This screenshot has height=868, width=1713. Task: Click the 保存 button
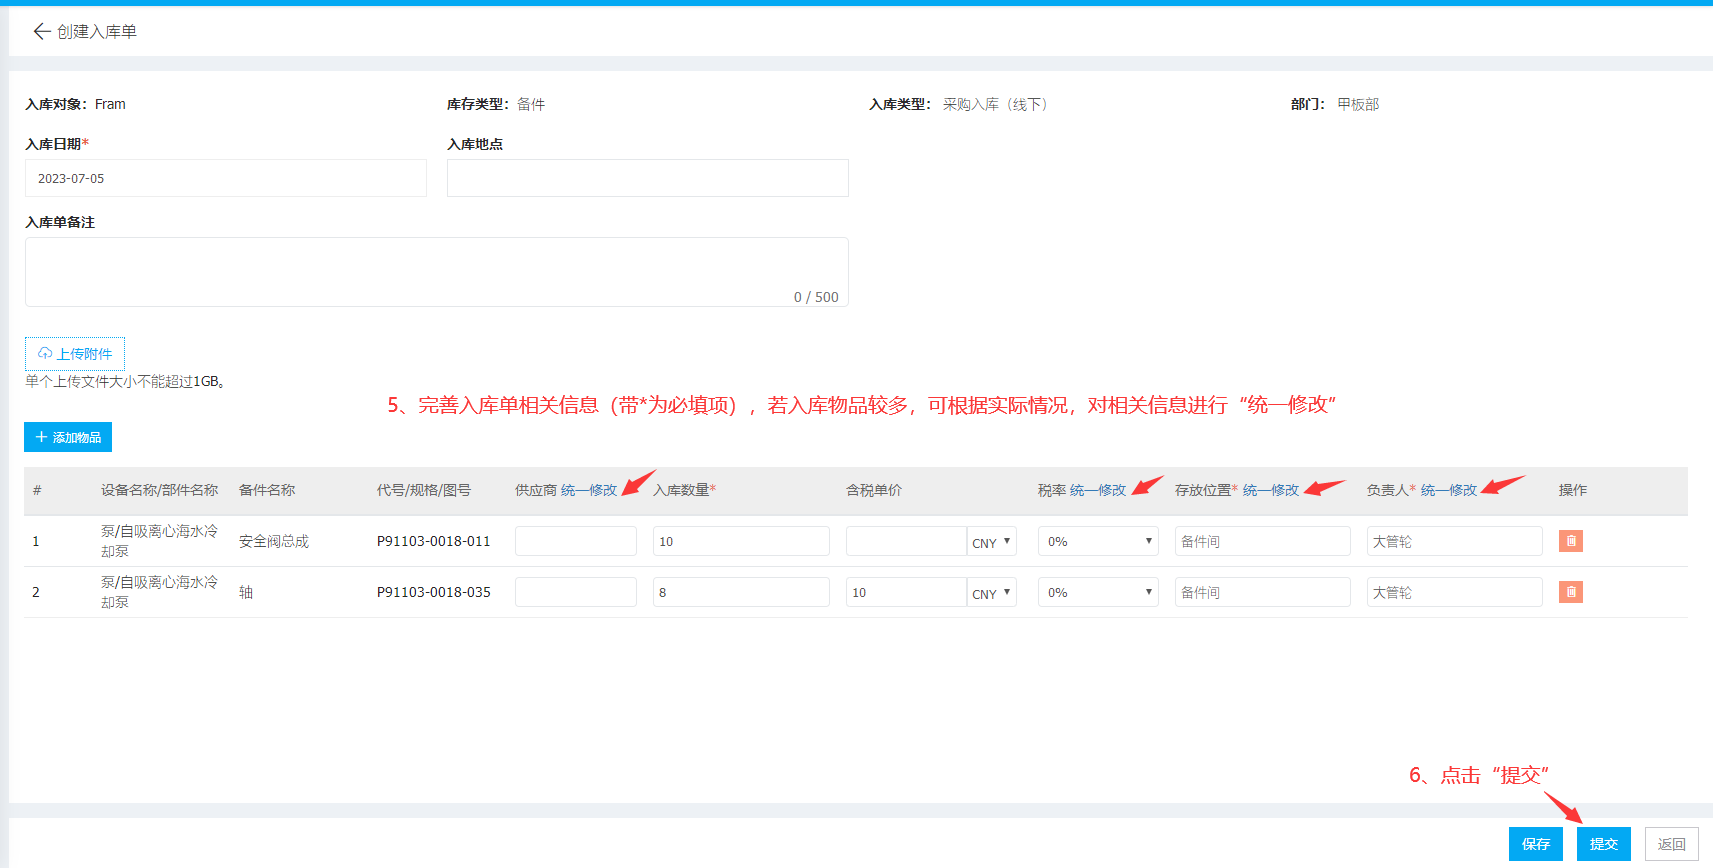[x=1535, y=844]
